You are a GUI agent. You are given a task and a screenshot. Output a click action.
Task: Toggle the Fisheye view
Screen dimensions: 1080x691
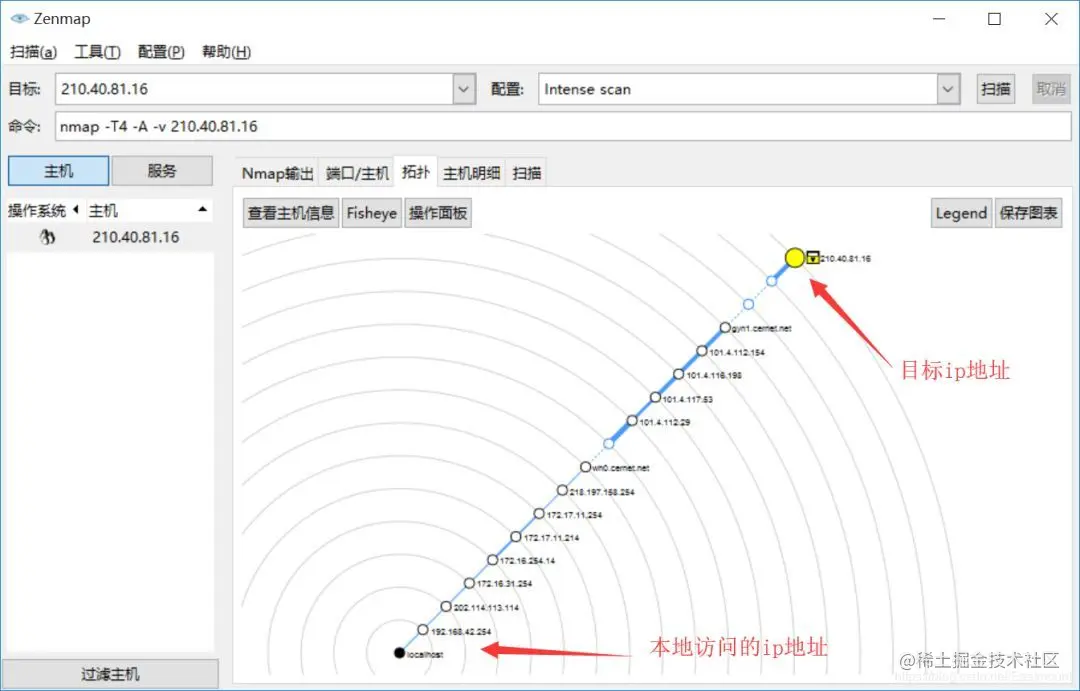click(371, 212)
